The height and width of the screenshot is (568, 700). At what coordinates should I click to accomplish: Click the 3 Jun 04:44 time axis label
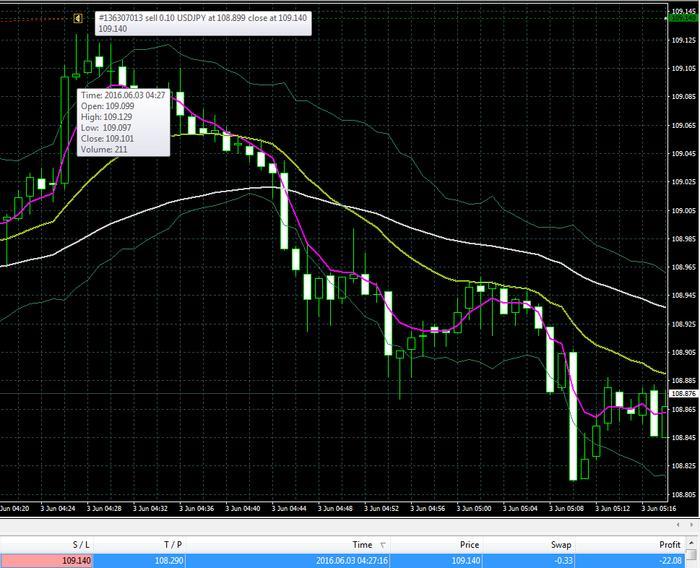(x=290, y=508)
